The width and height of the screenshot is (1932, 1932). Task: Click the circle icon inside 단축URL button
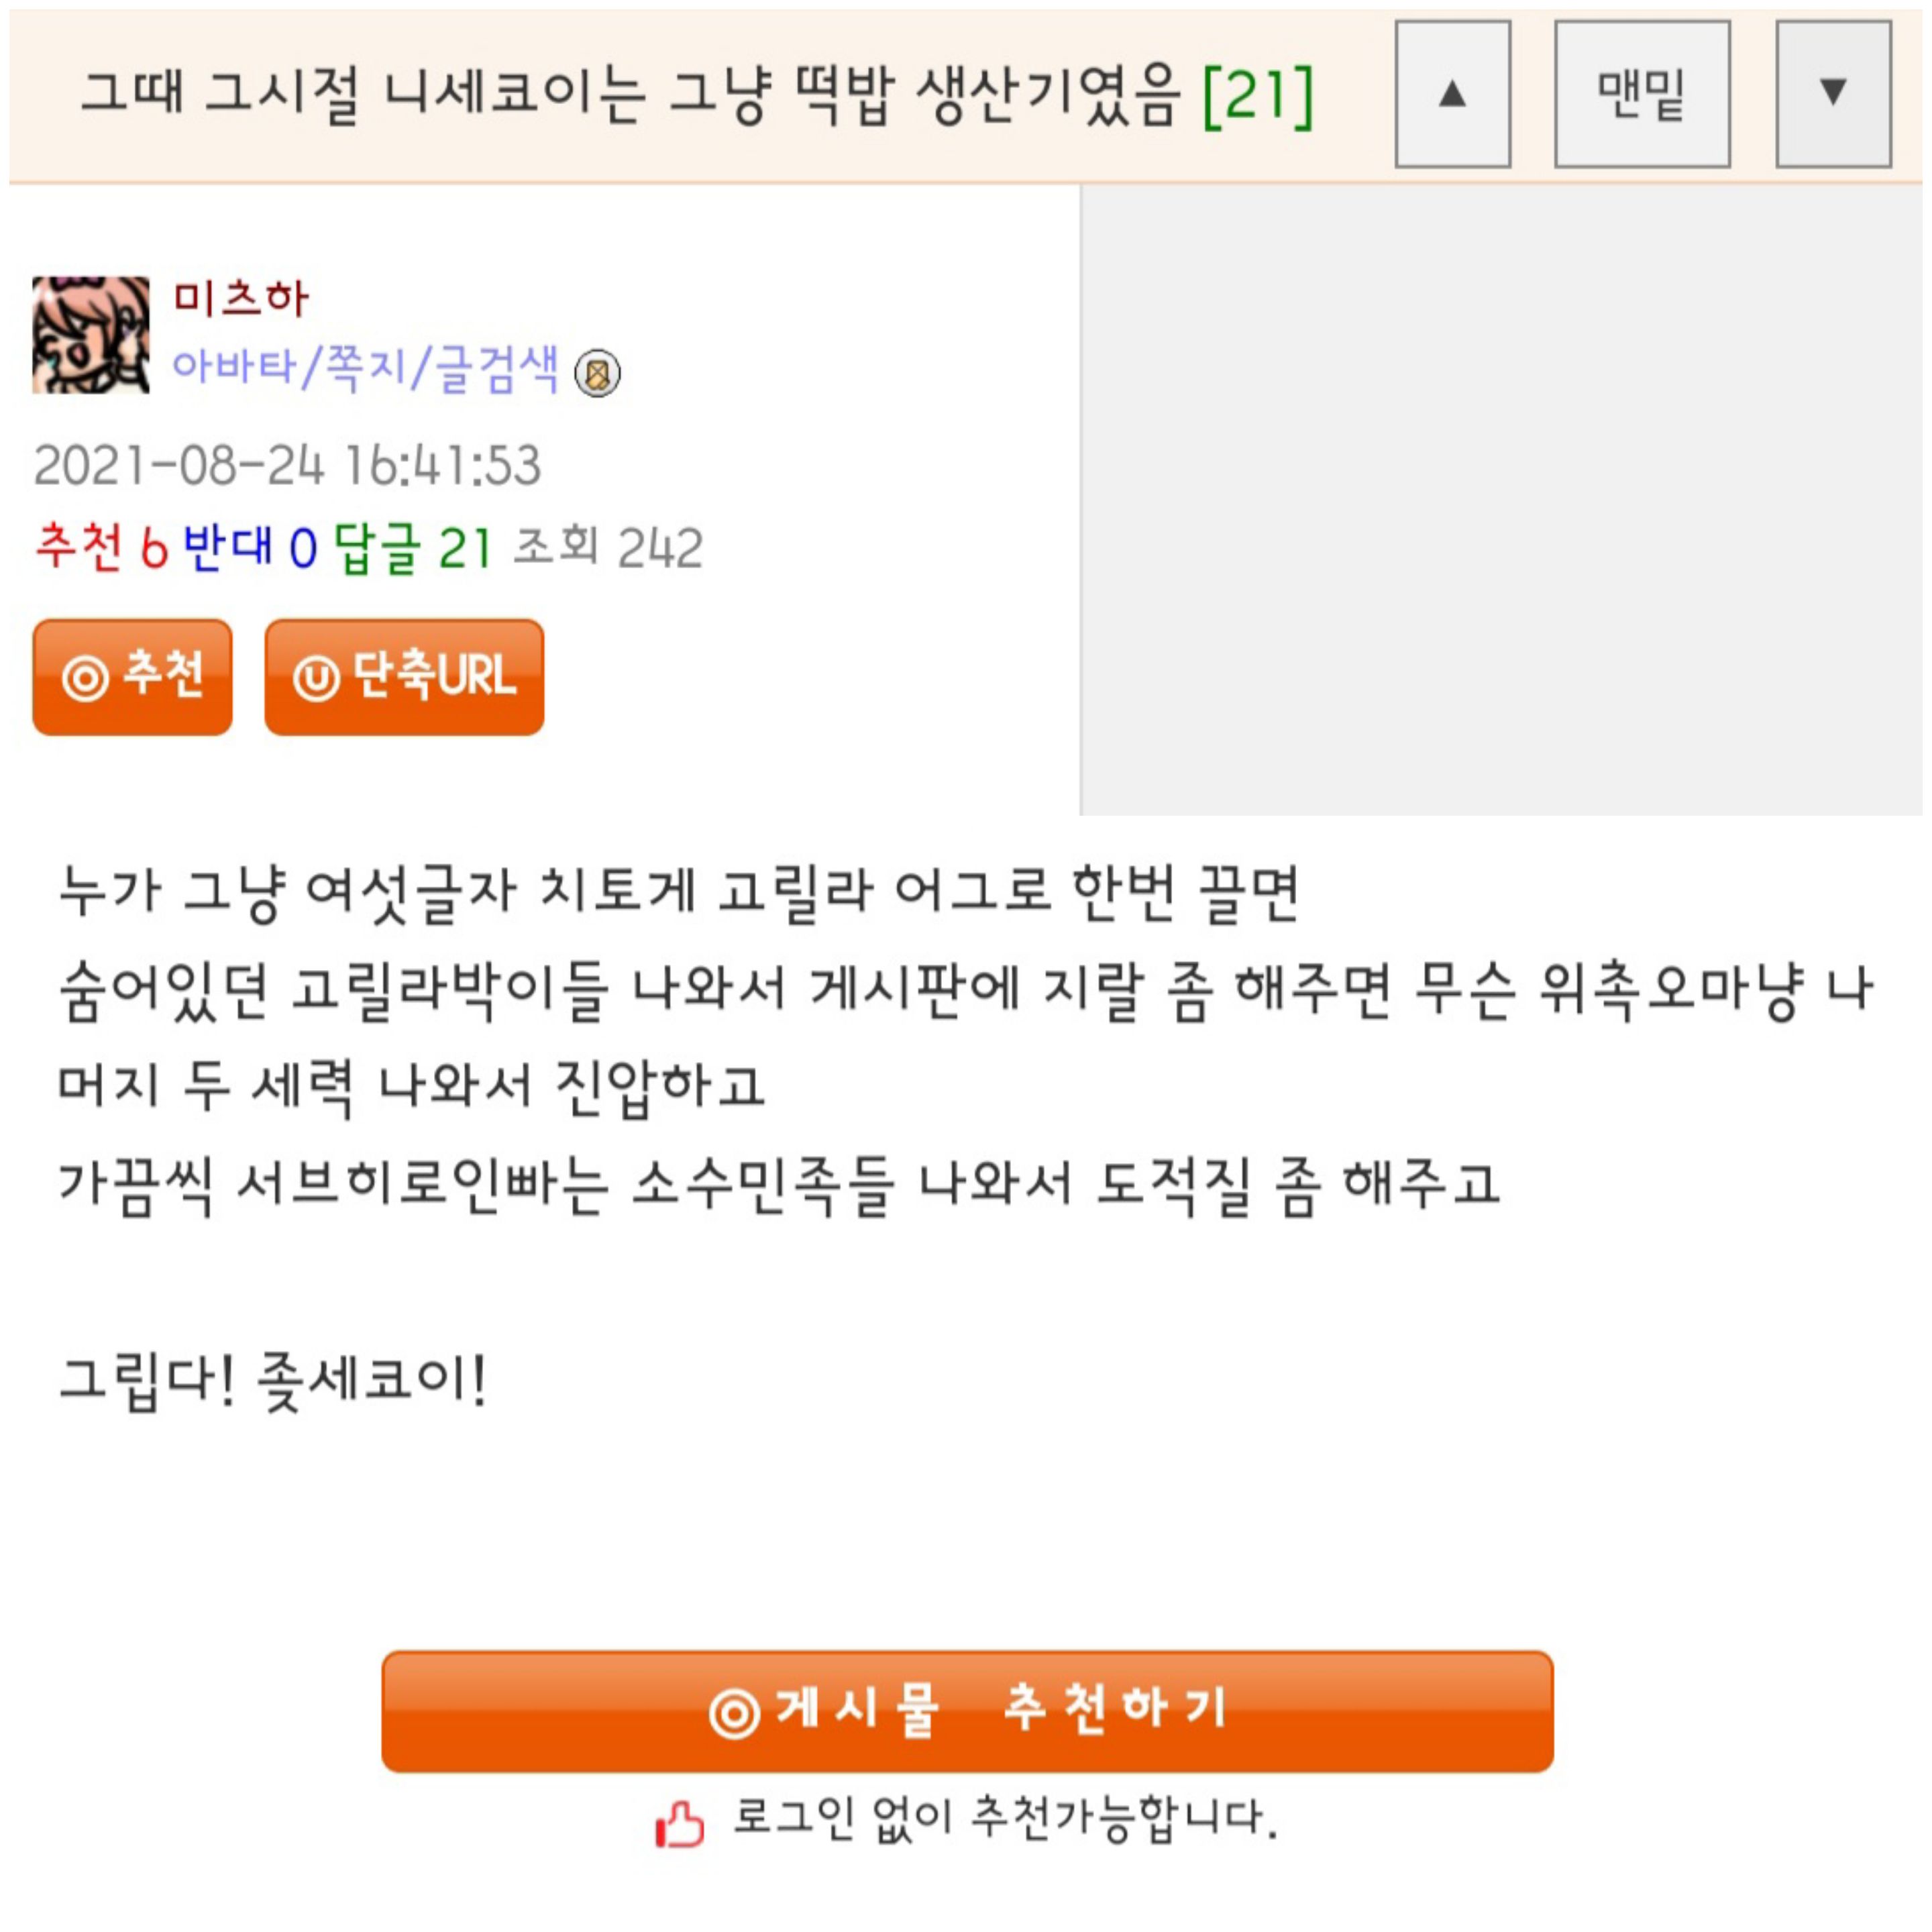point(316,679)
